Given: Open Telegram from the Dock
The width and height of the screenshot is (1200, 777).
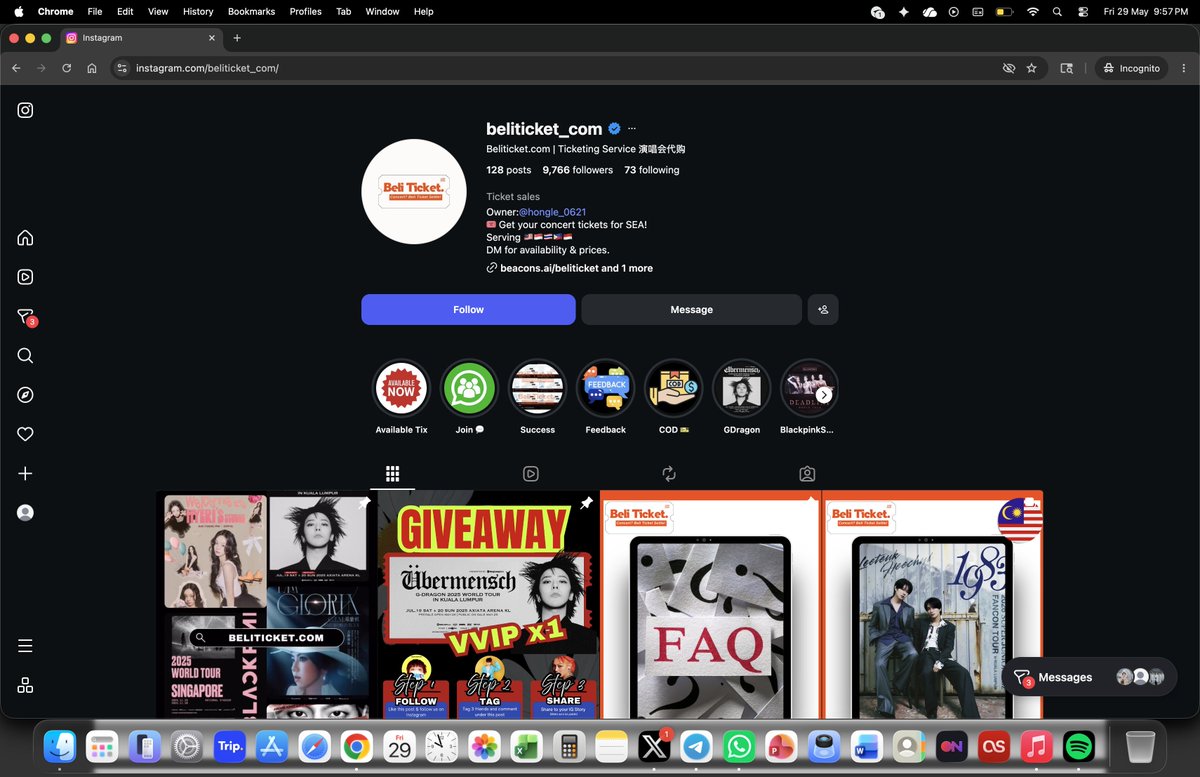Looking at the screenshot, I should click(x=697, y=746).
